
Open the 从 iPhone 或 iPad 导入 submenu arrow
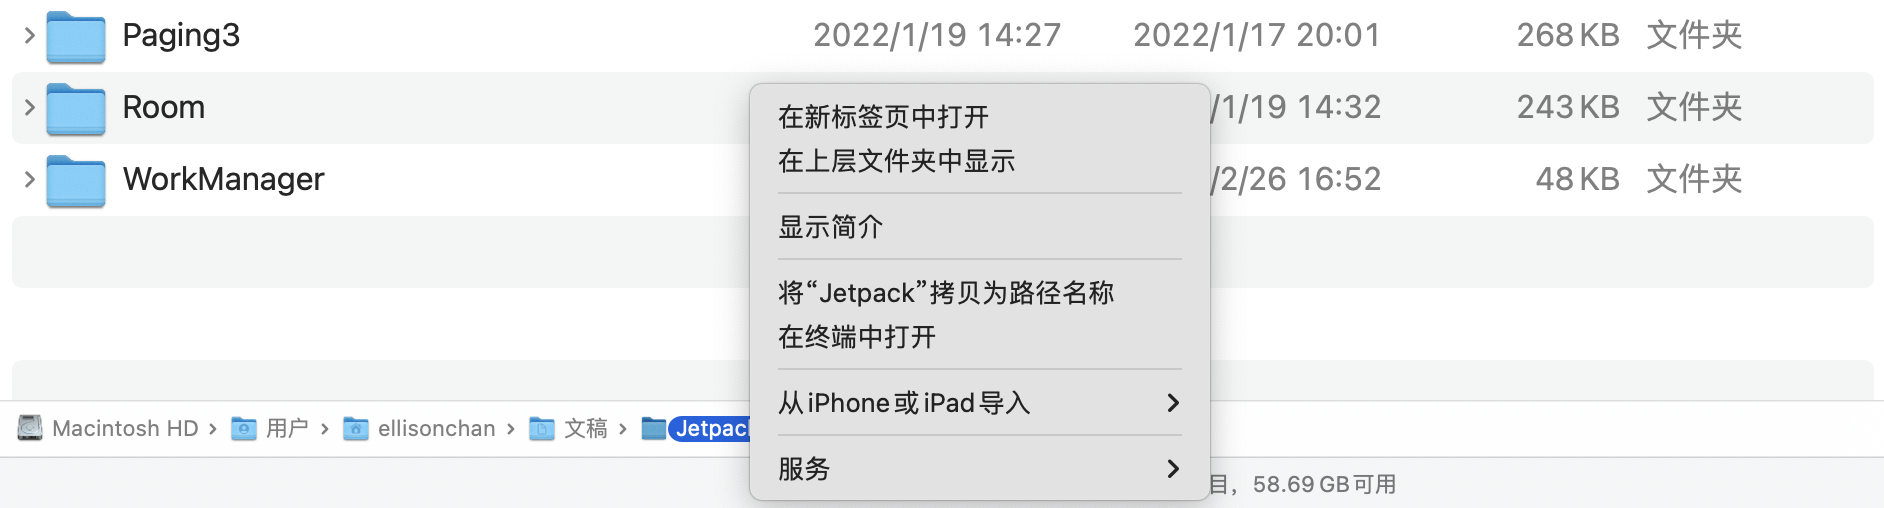[1173, 403]
